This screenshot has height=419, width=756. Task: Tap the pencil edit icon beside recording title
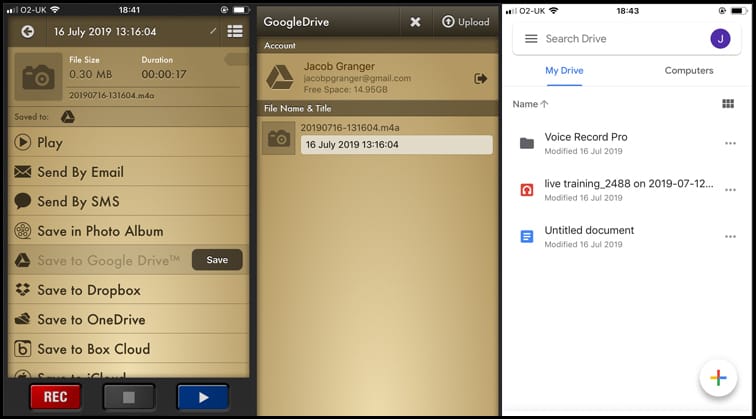[x=213, y=31]
